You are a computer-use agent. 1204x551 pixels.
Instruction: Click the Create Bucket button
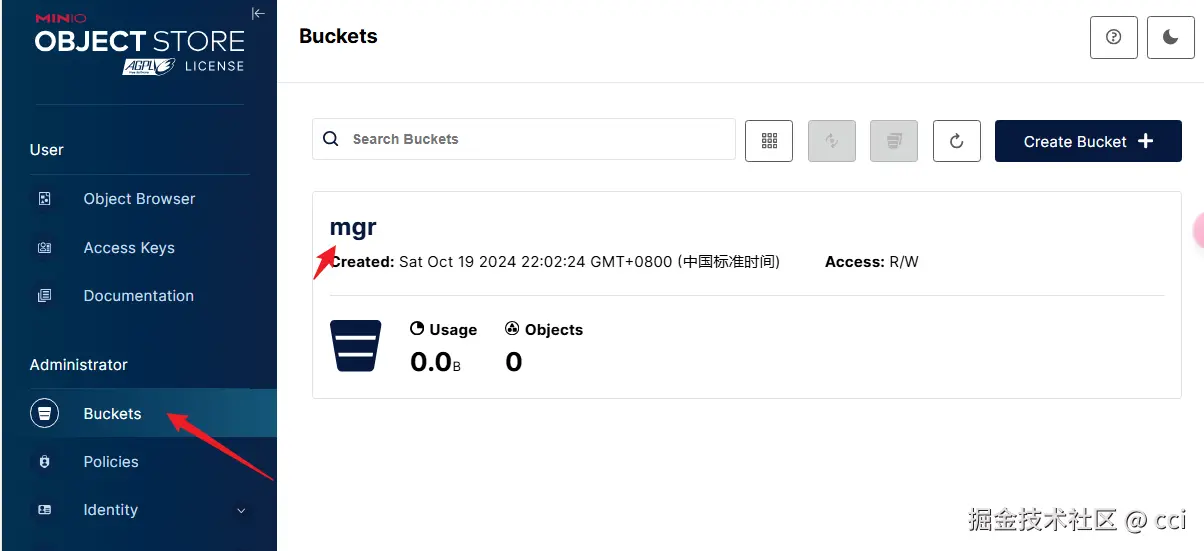pos(1087,141)
